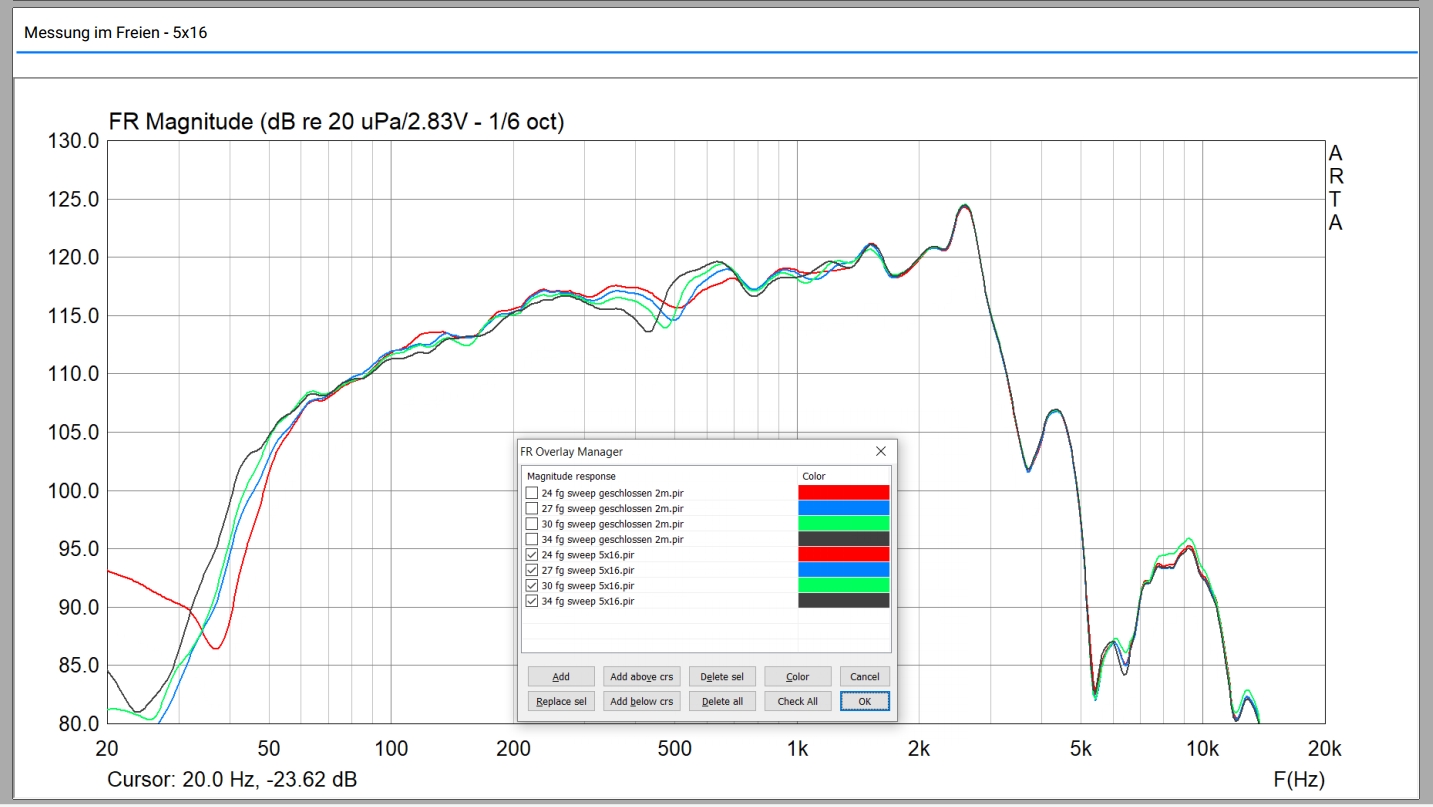Disable the 34 fg sweep 5x16.pir overlay
The width and height of the screenshot is (1433, 807).
(x=532, y=601)
